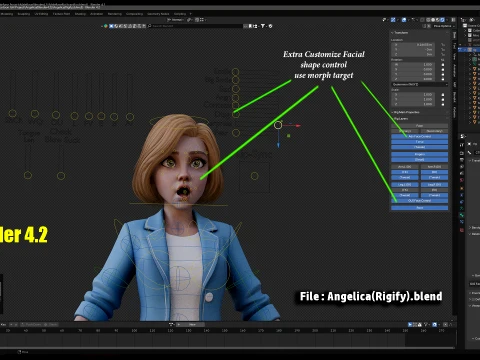The height and width of the screenshot is (360, 480).
Task: Toggle viewport gizmo display icon
Action: tap(393, 20)
